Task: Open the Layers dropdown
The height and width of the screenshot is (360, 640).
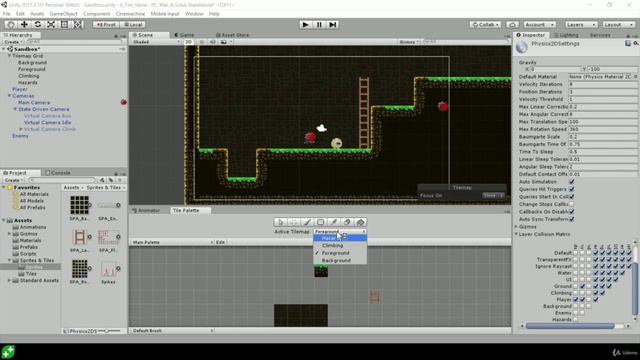Action: click(x=581, y=24)
